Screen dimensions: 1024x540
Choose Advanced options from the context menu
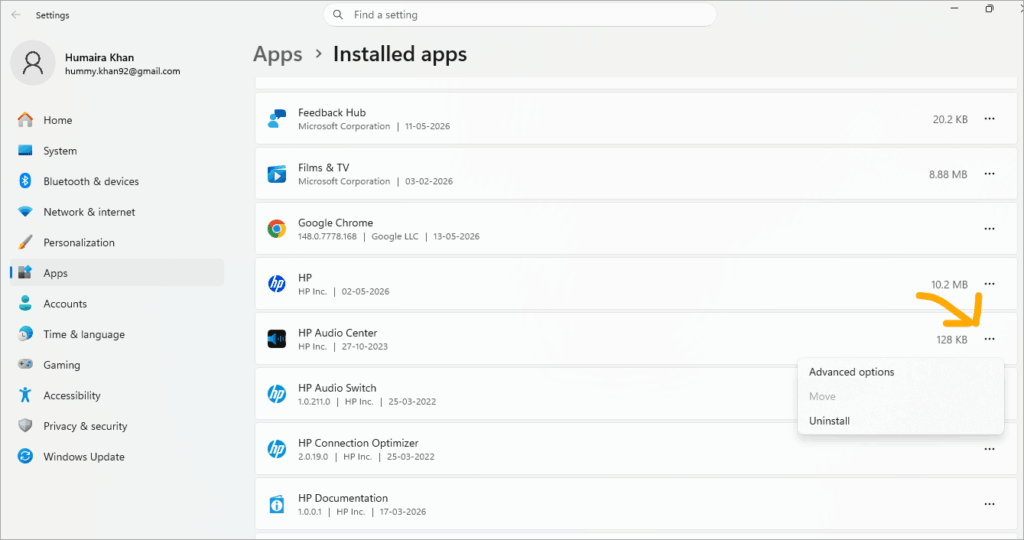point(901,372)
